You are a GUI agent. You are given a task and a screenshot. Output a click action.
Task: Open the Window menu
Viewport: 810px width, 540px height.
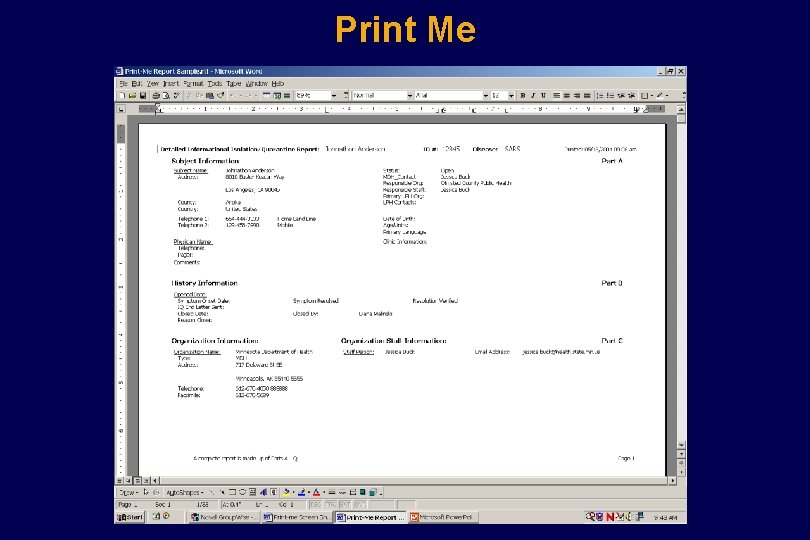[256, 83]
